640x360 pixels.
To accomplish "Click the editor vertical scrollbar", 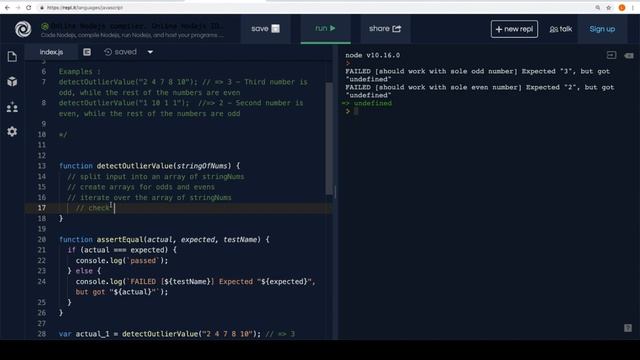I will point(329,139).
